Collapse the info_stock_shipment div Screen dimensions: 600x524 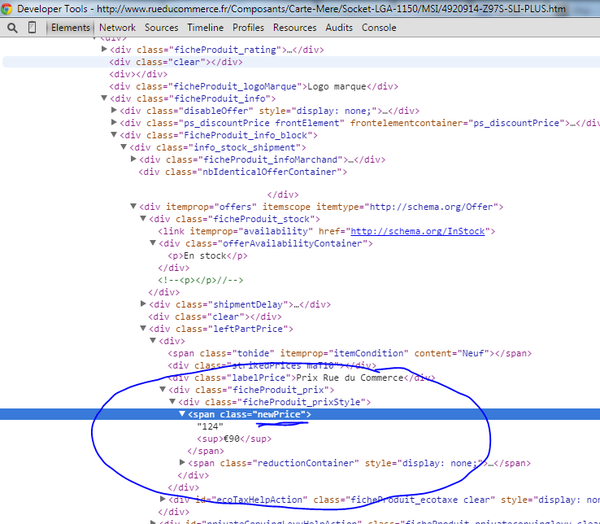coord(124,147)
